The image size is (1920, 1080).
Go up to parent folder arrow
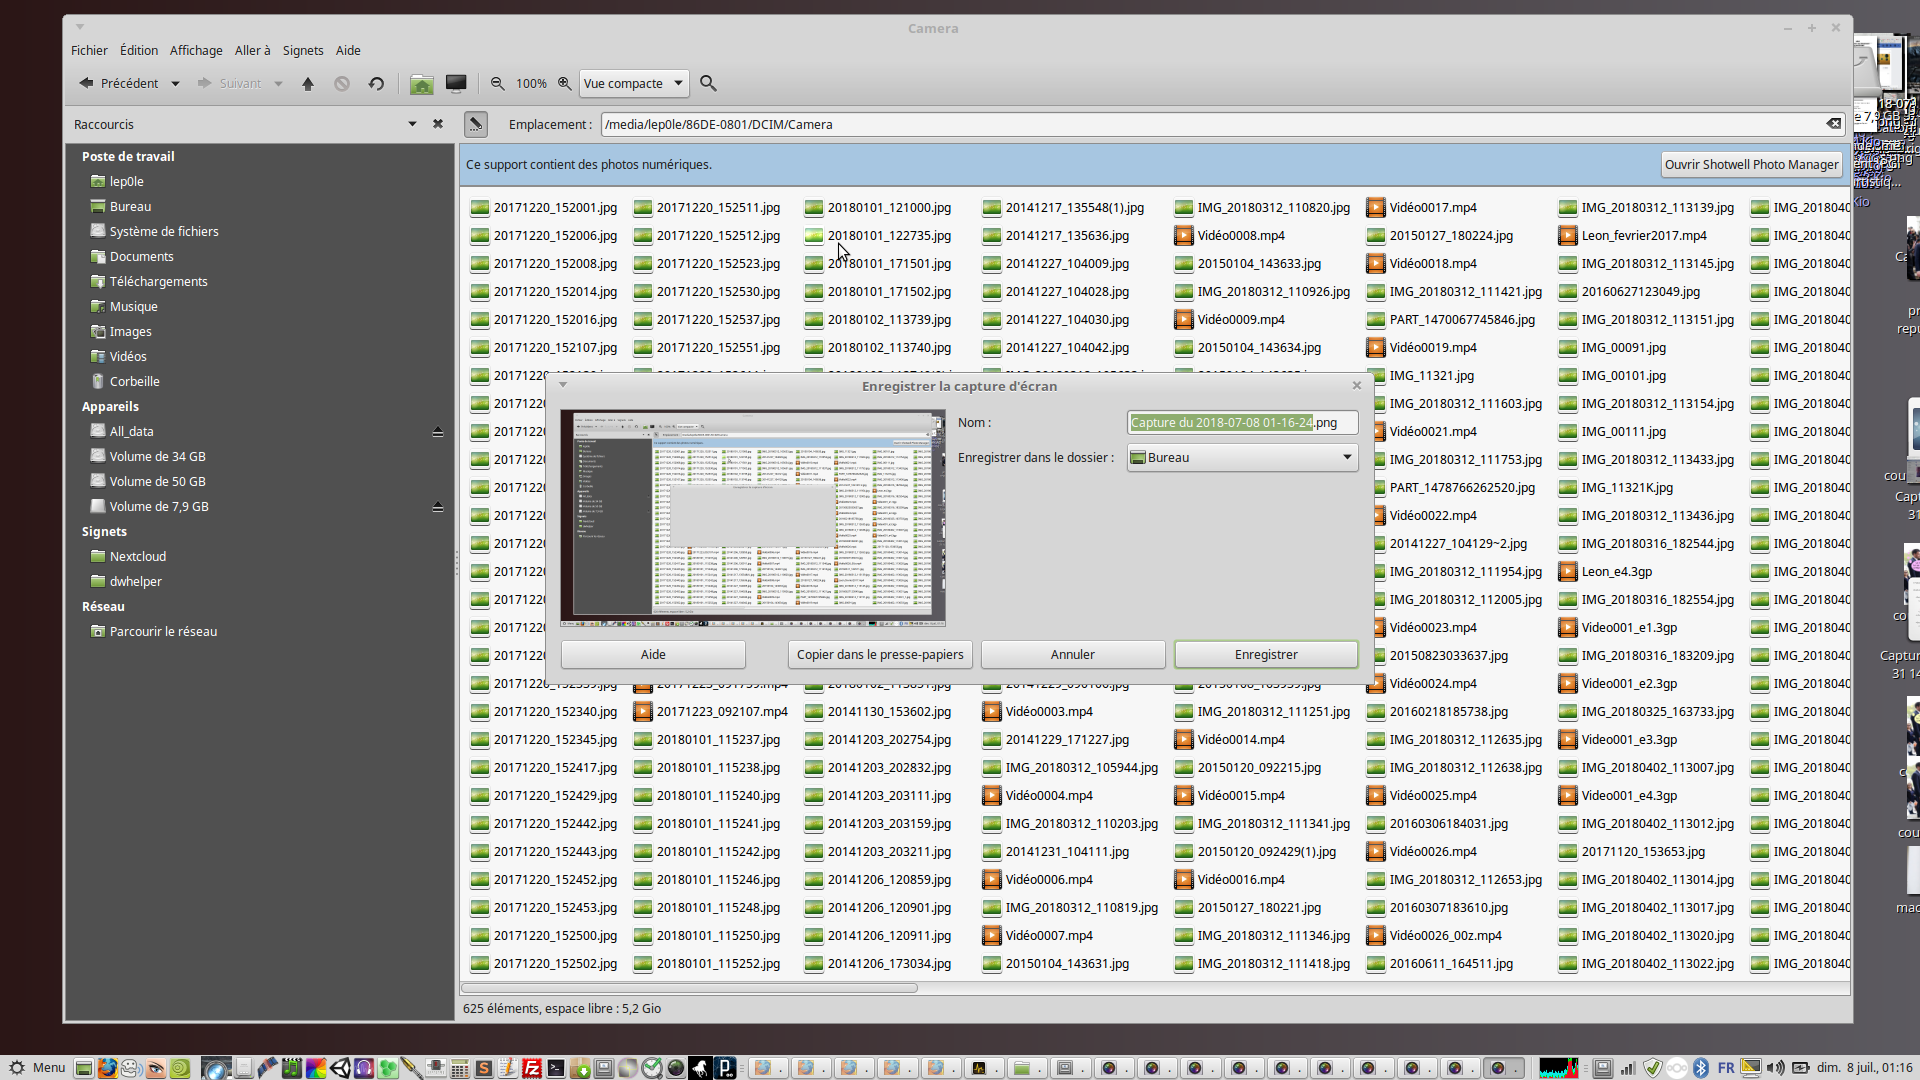(x=308, y=84)
